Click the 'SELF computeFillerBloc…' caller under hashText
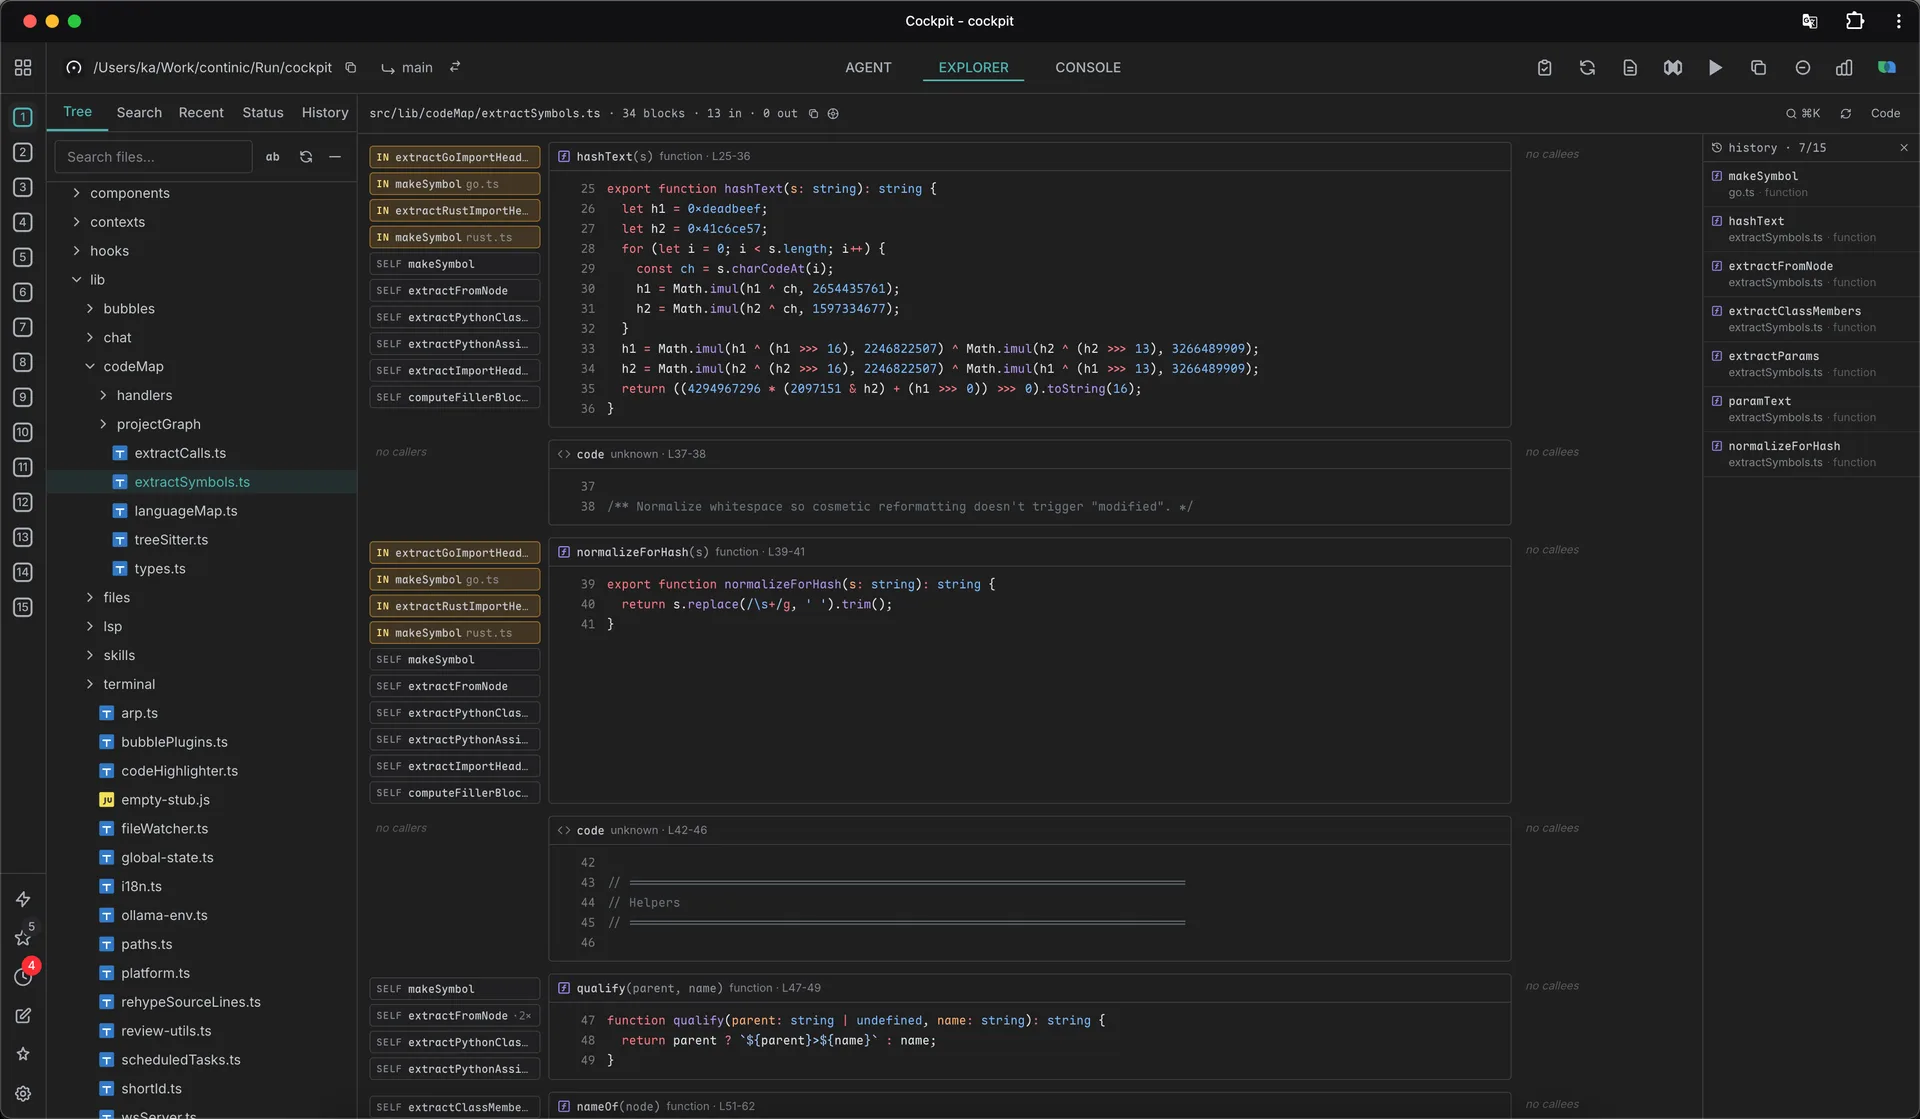 454,397
